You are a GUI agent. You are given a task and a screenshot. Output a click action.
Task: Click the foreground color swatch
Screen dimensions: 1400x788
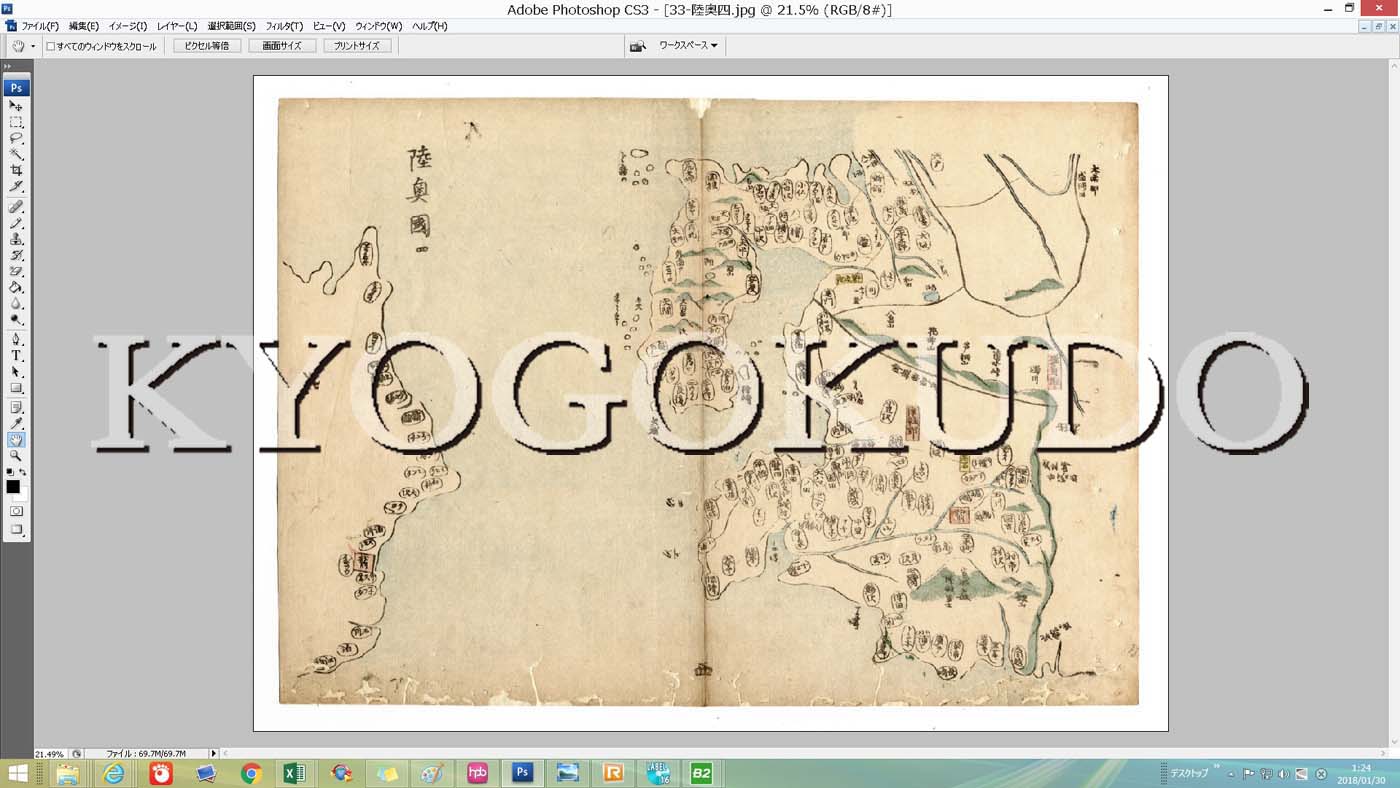pyautogui.click(x=13, y=486)
